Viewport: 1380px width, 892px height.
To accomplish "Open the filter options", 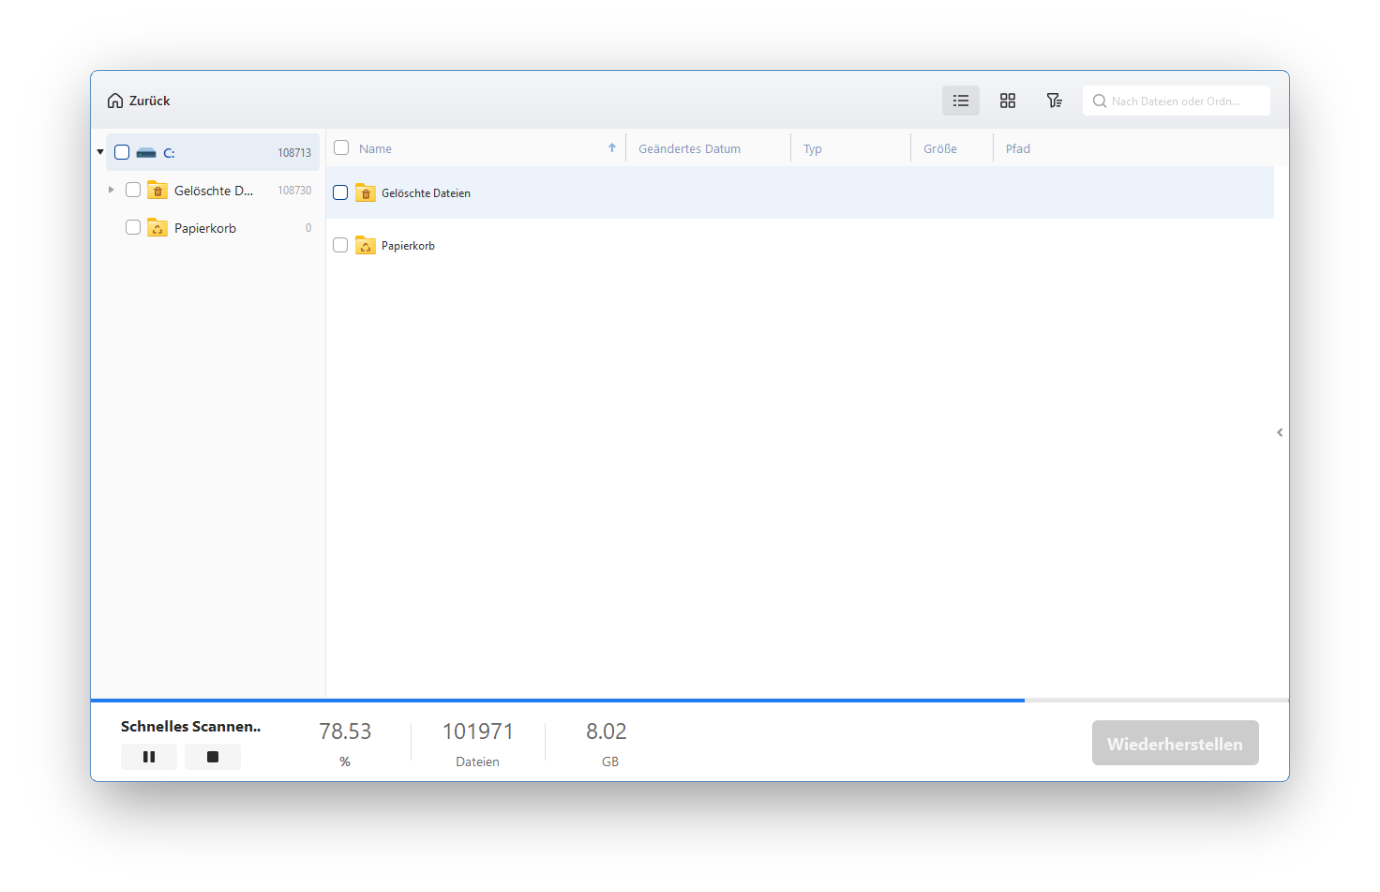I will [1054, 101].
